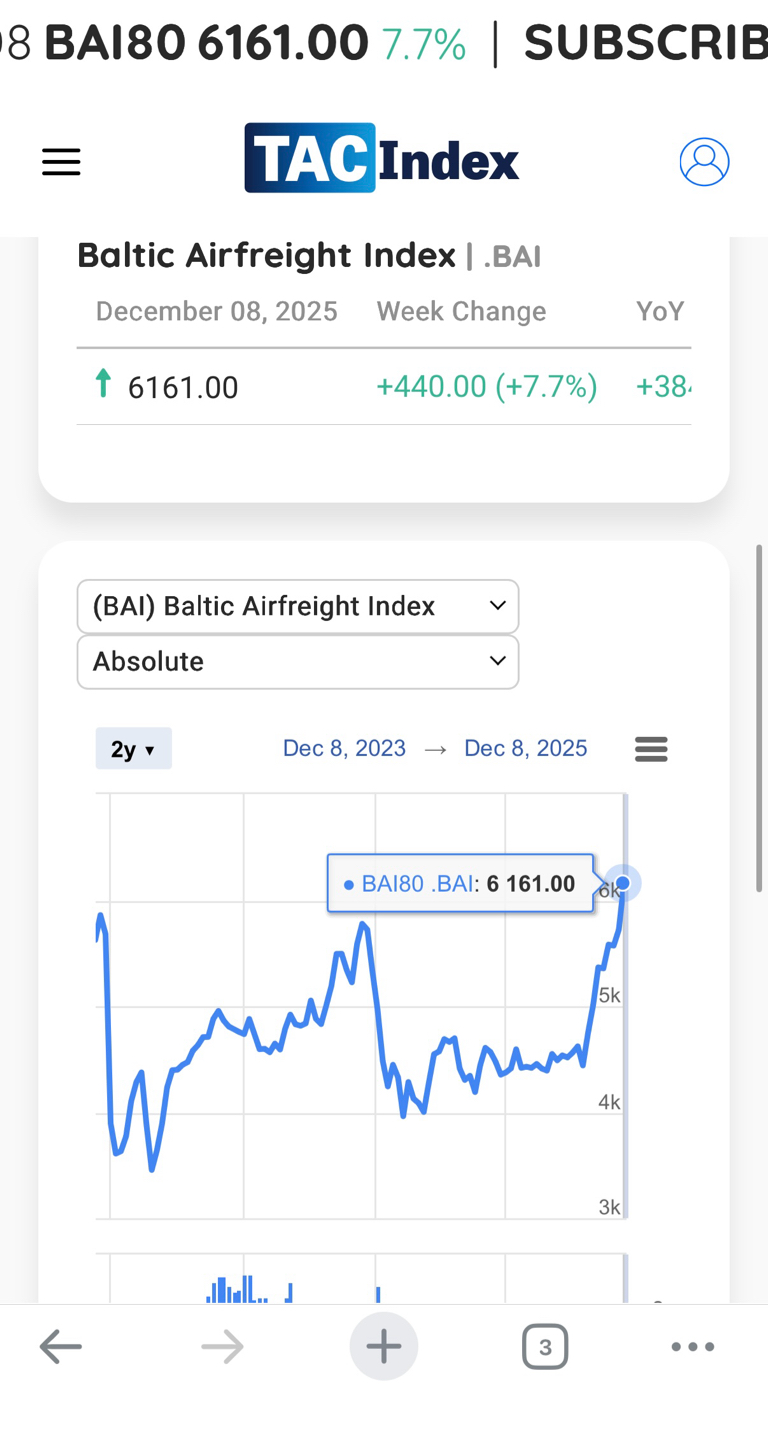Image resolution: width=768 pixels, height=1454 pixels.
Task: Click the TAC Index logo
Action: 382,158
